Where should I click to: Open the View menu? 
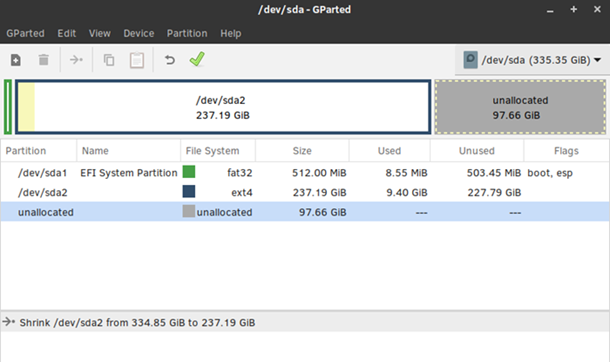pos(100,33)
